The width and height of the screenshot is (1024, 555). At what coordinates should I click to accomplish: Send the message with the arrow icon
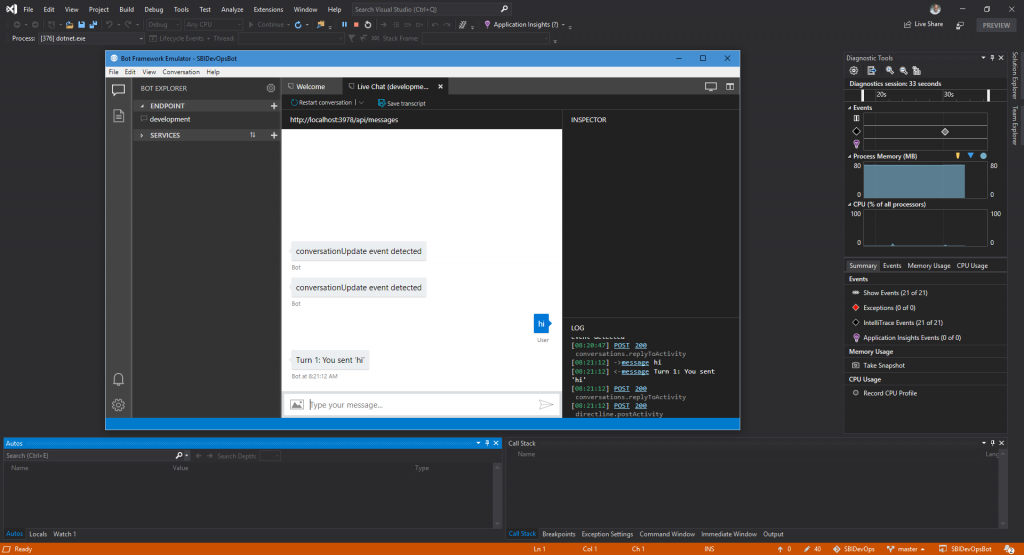coord(546,405)
